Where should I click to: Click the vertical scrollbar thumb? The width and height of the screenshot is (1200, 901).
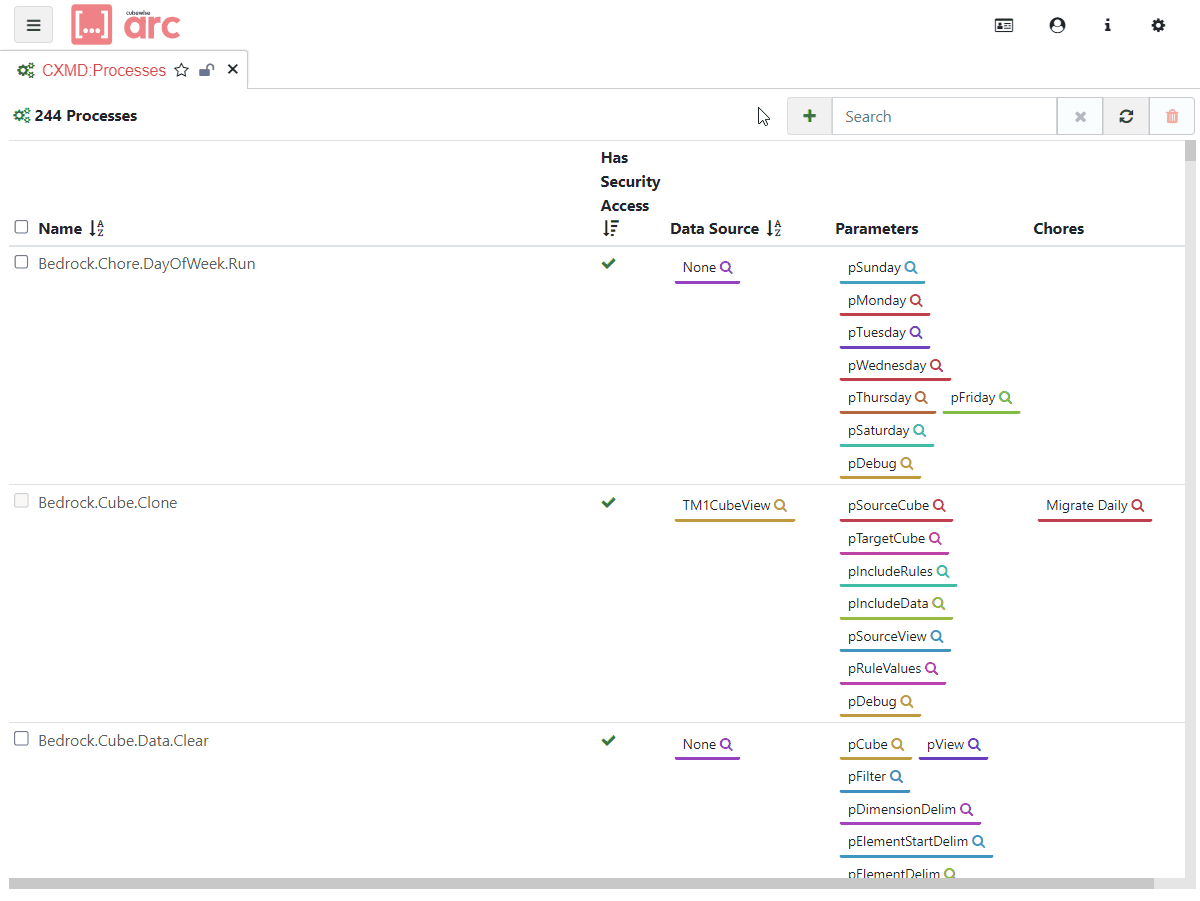(x=1190, y=151)
